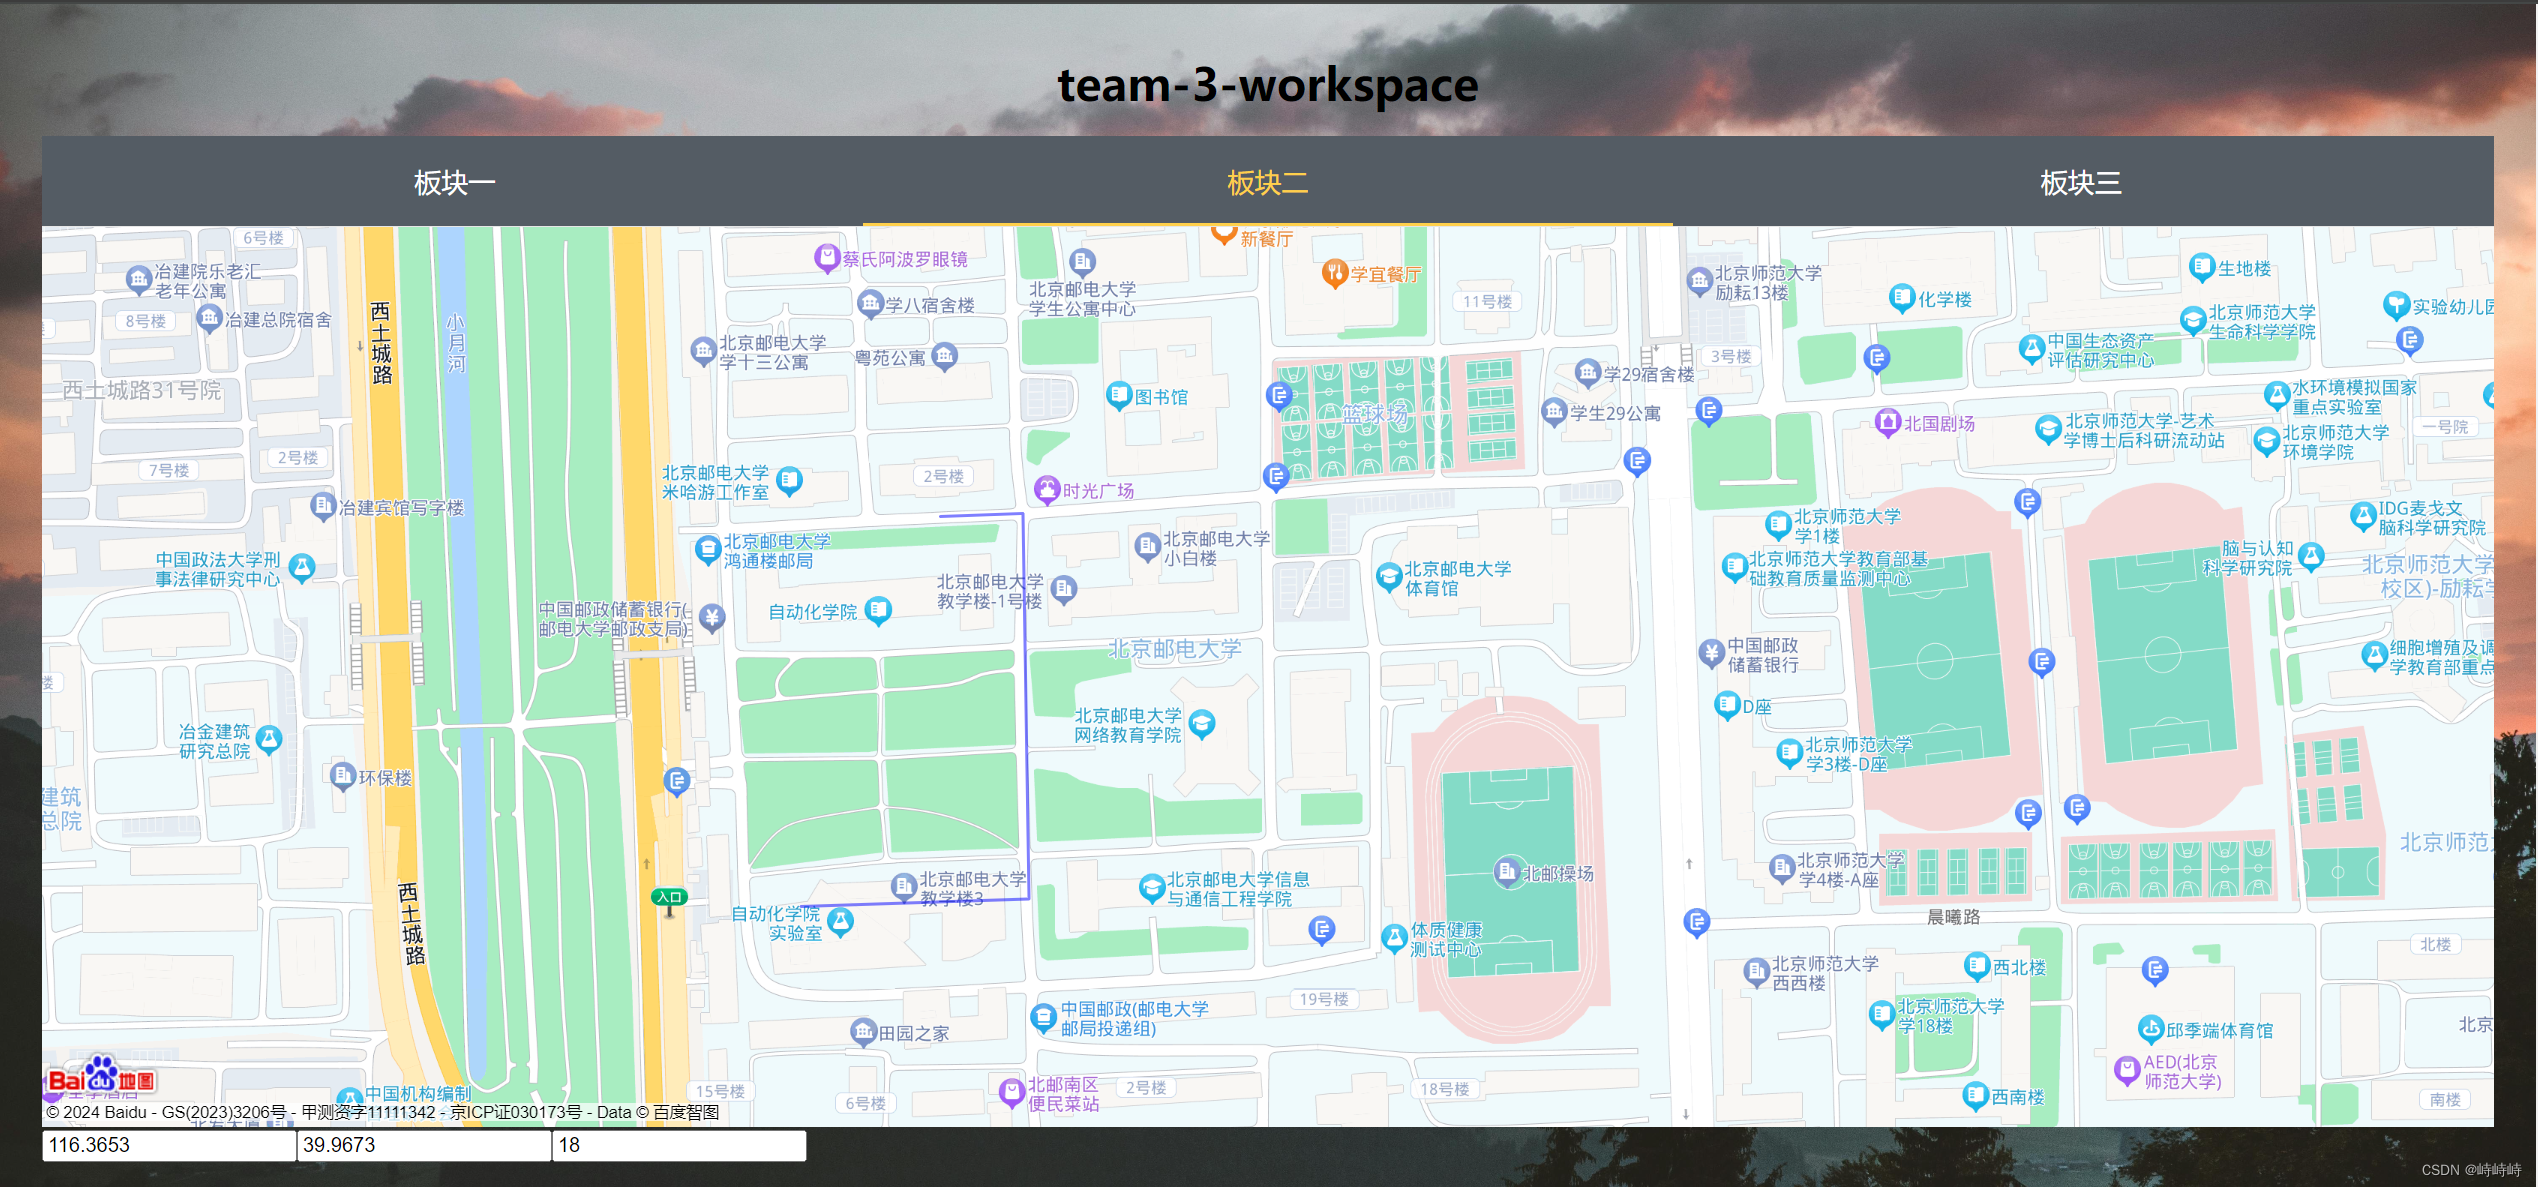Click the 北邮操场 playground marker
2538x1187 pixels.
coord(1506,872)
